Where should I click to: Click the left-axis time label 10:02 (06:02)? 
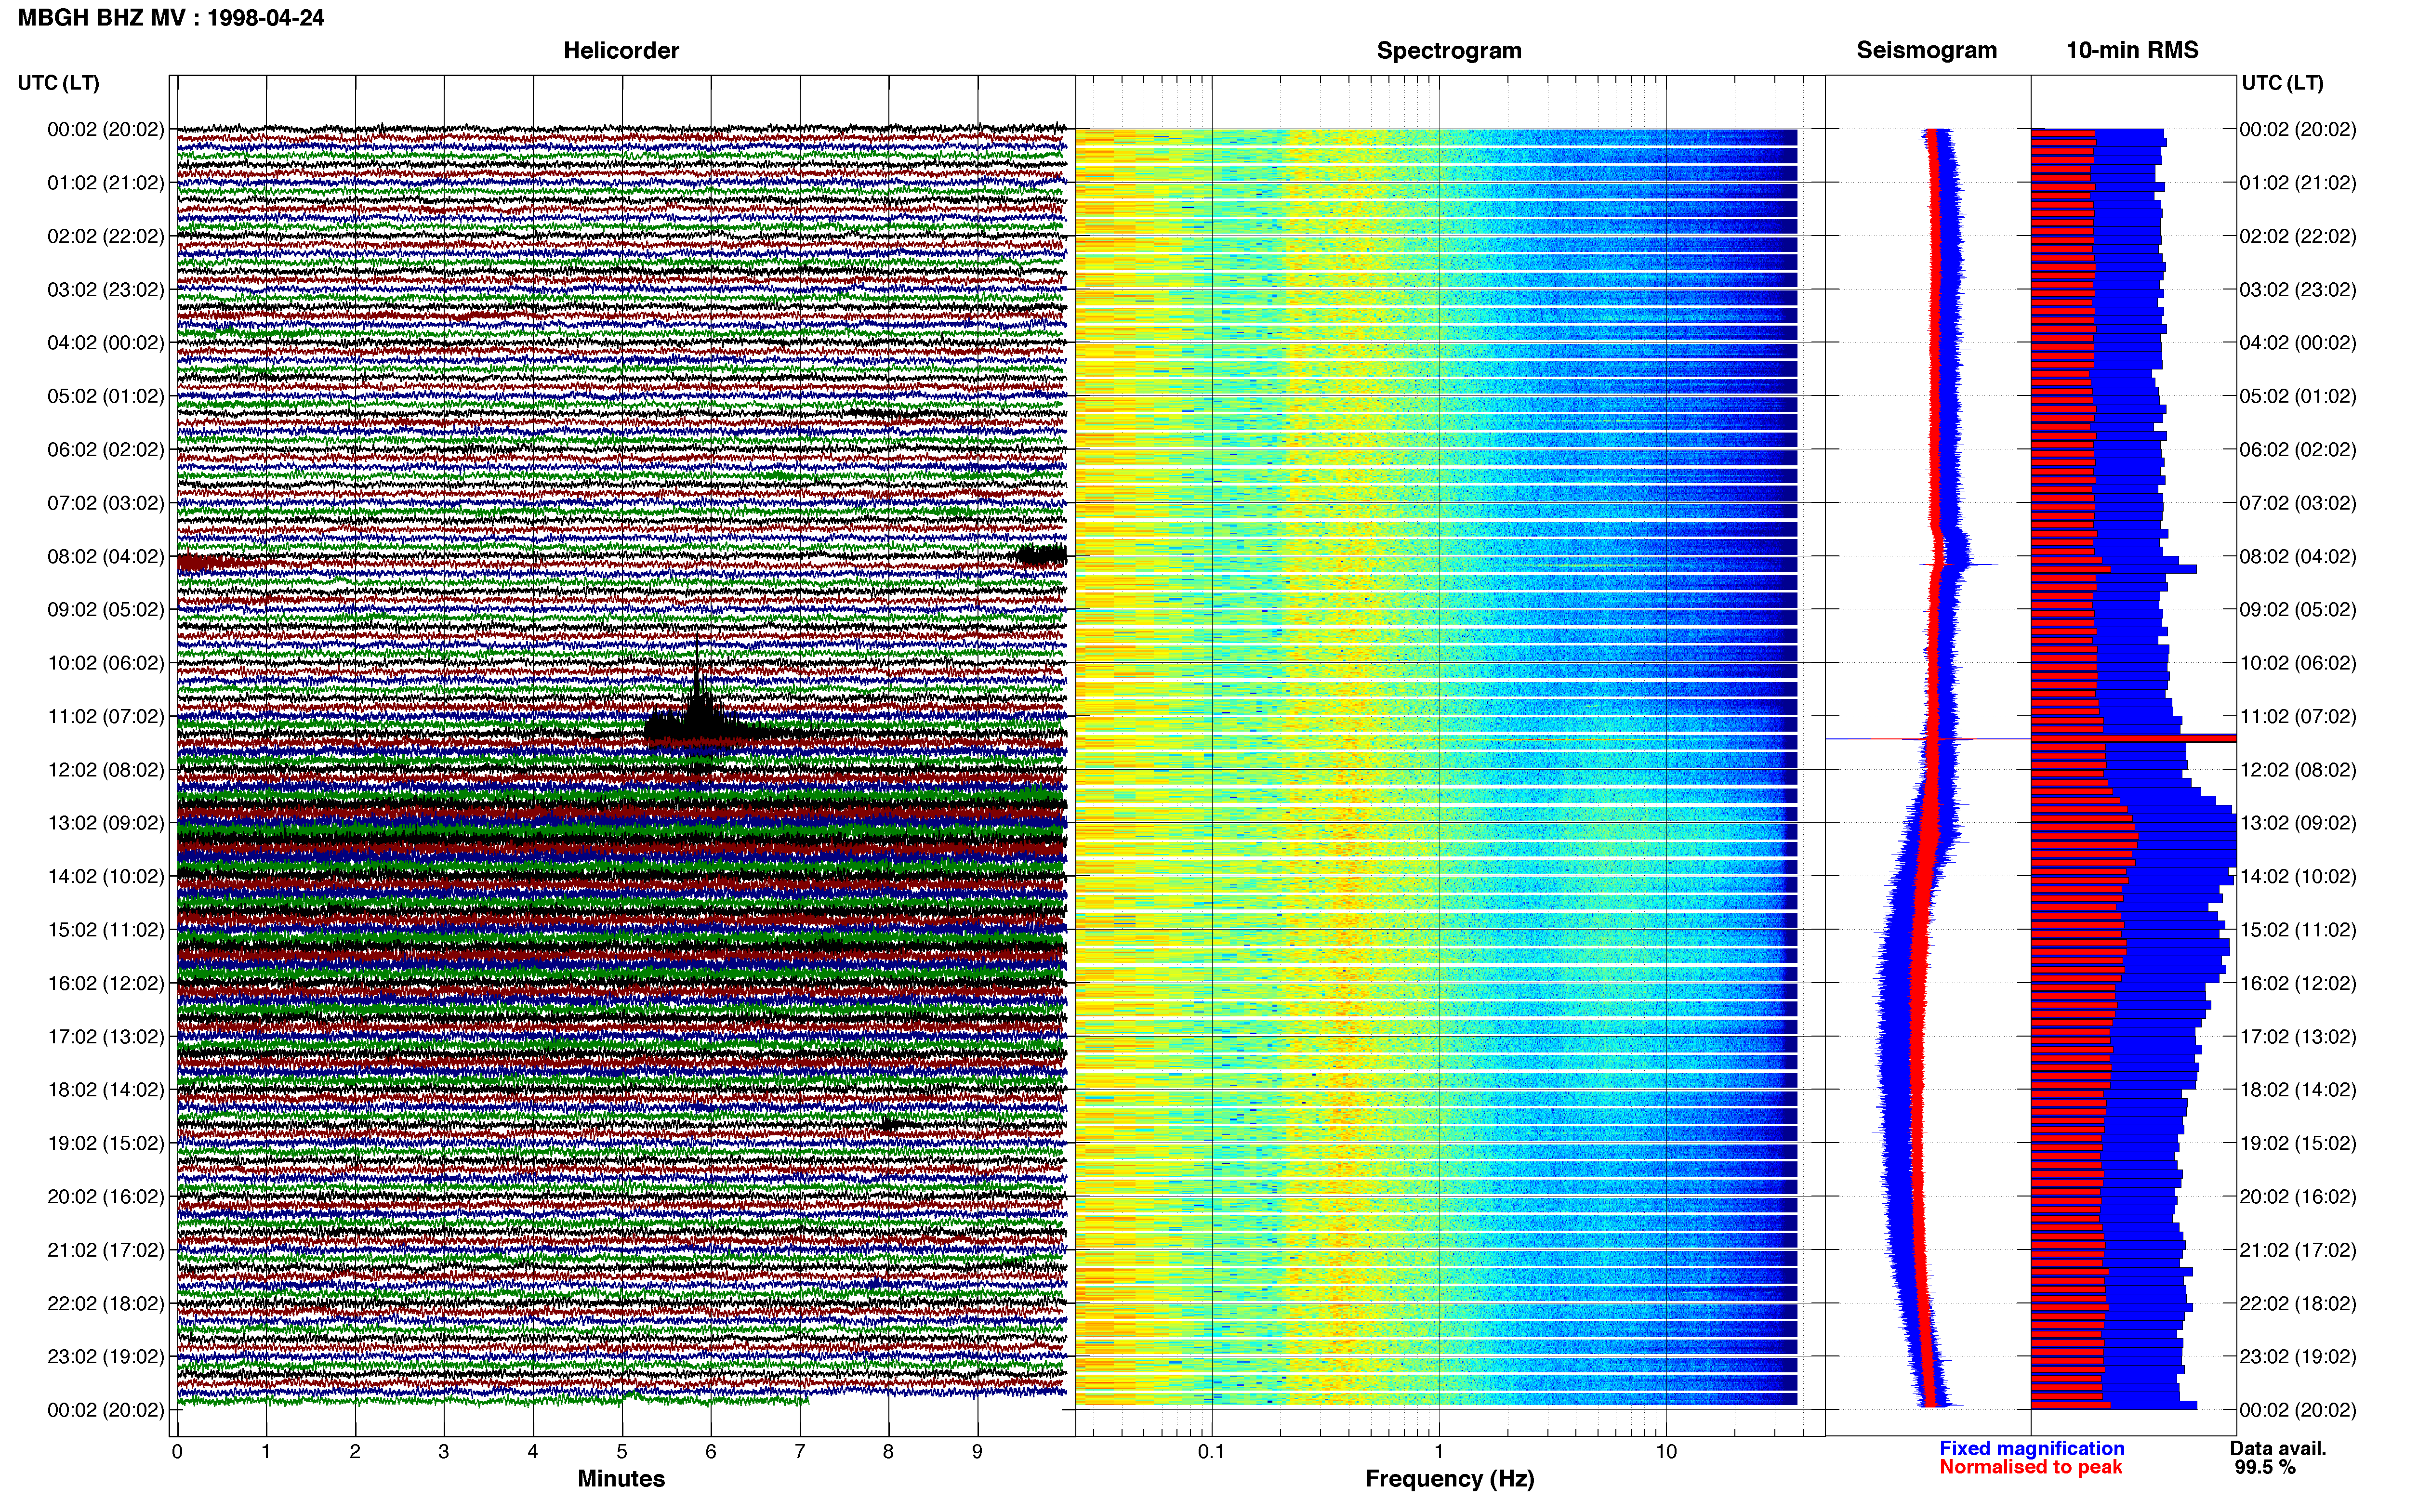[105, 662]
